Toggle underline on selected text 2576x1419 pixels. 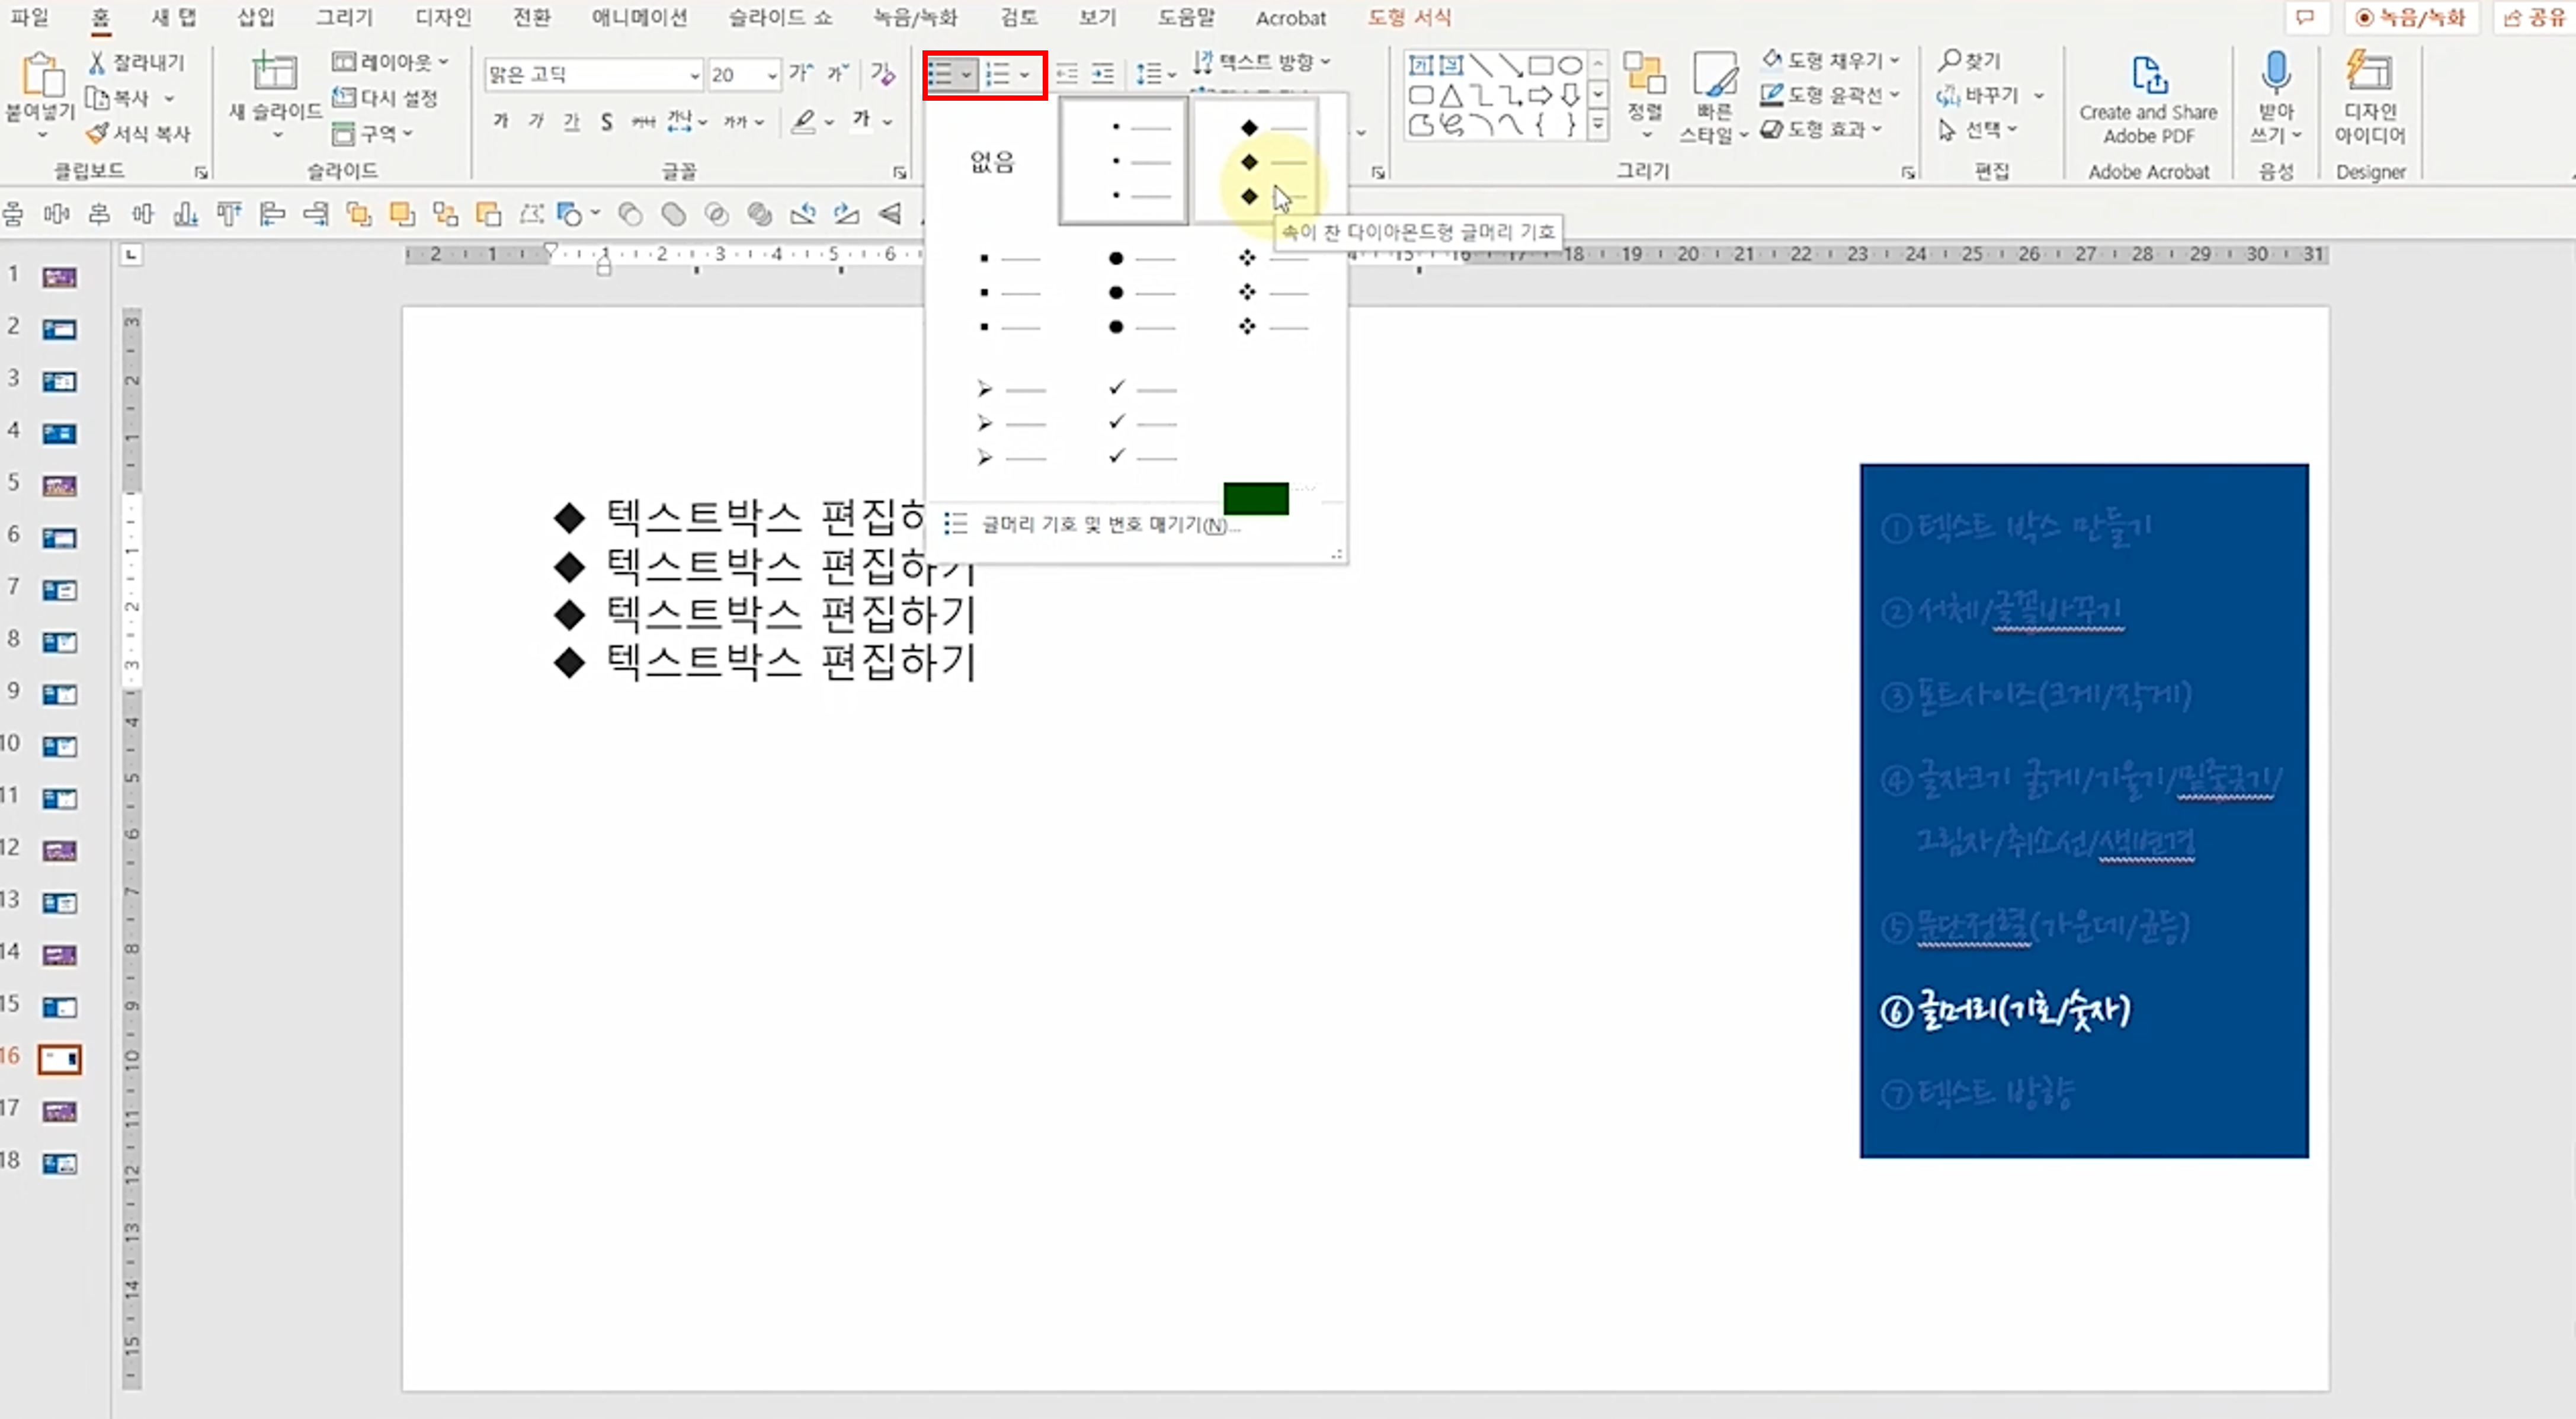pos(571,121)
